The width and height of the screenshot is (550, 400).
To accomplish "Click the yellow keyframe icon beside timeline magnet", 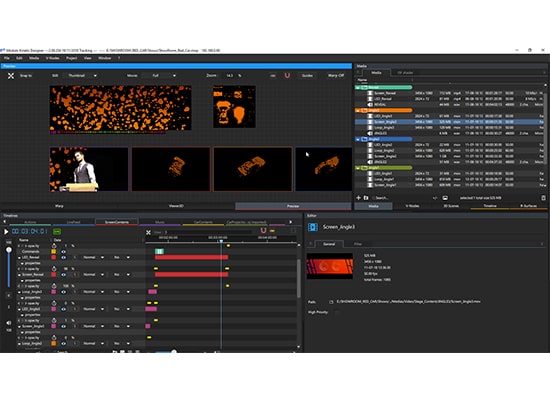I will pos(272,231).
